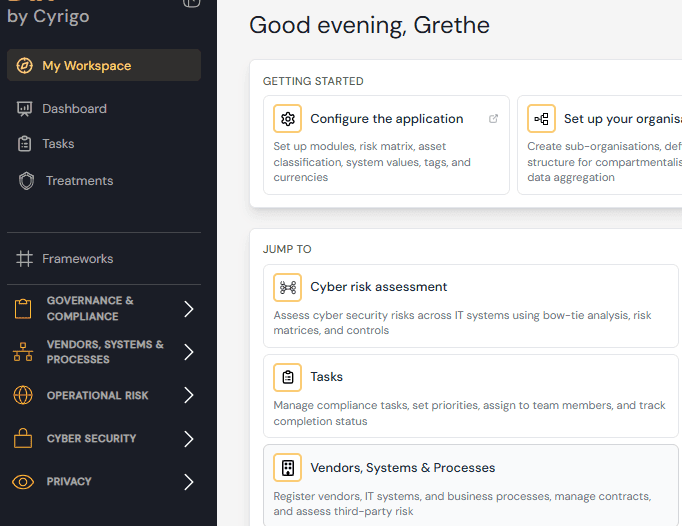Select the sidebar Vendors, Systems & Processes label
The height and width of the screenshot is (526, 682).
(105, 352)
